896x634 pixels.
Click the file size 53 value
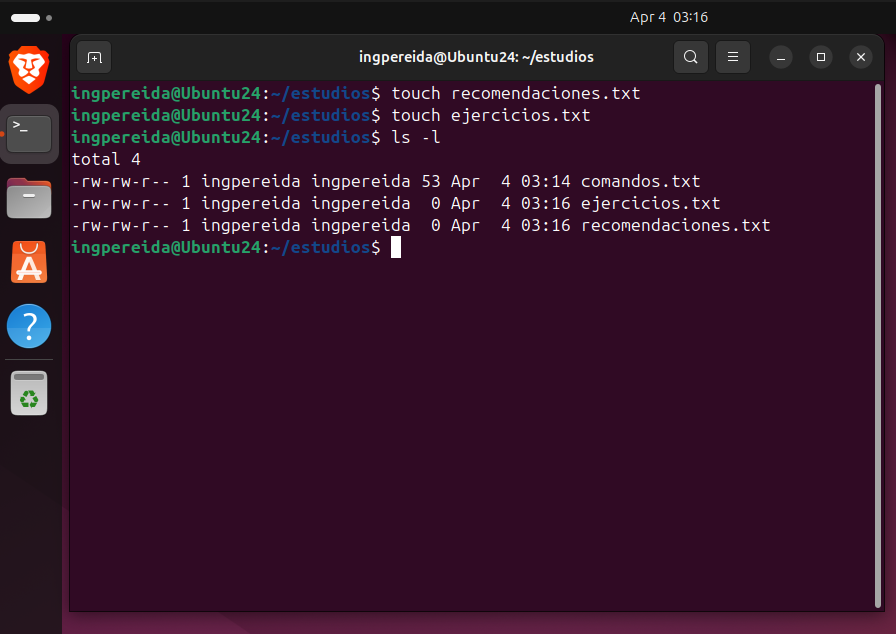pyautogui.click(x=431, y=182)
